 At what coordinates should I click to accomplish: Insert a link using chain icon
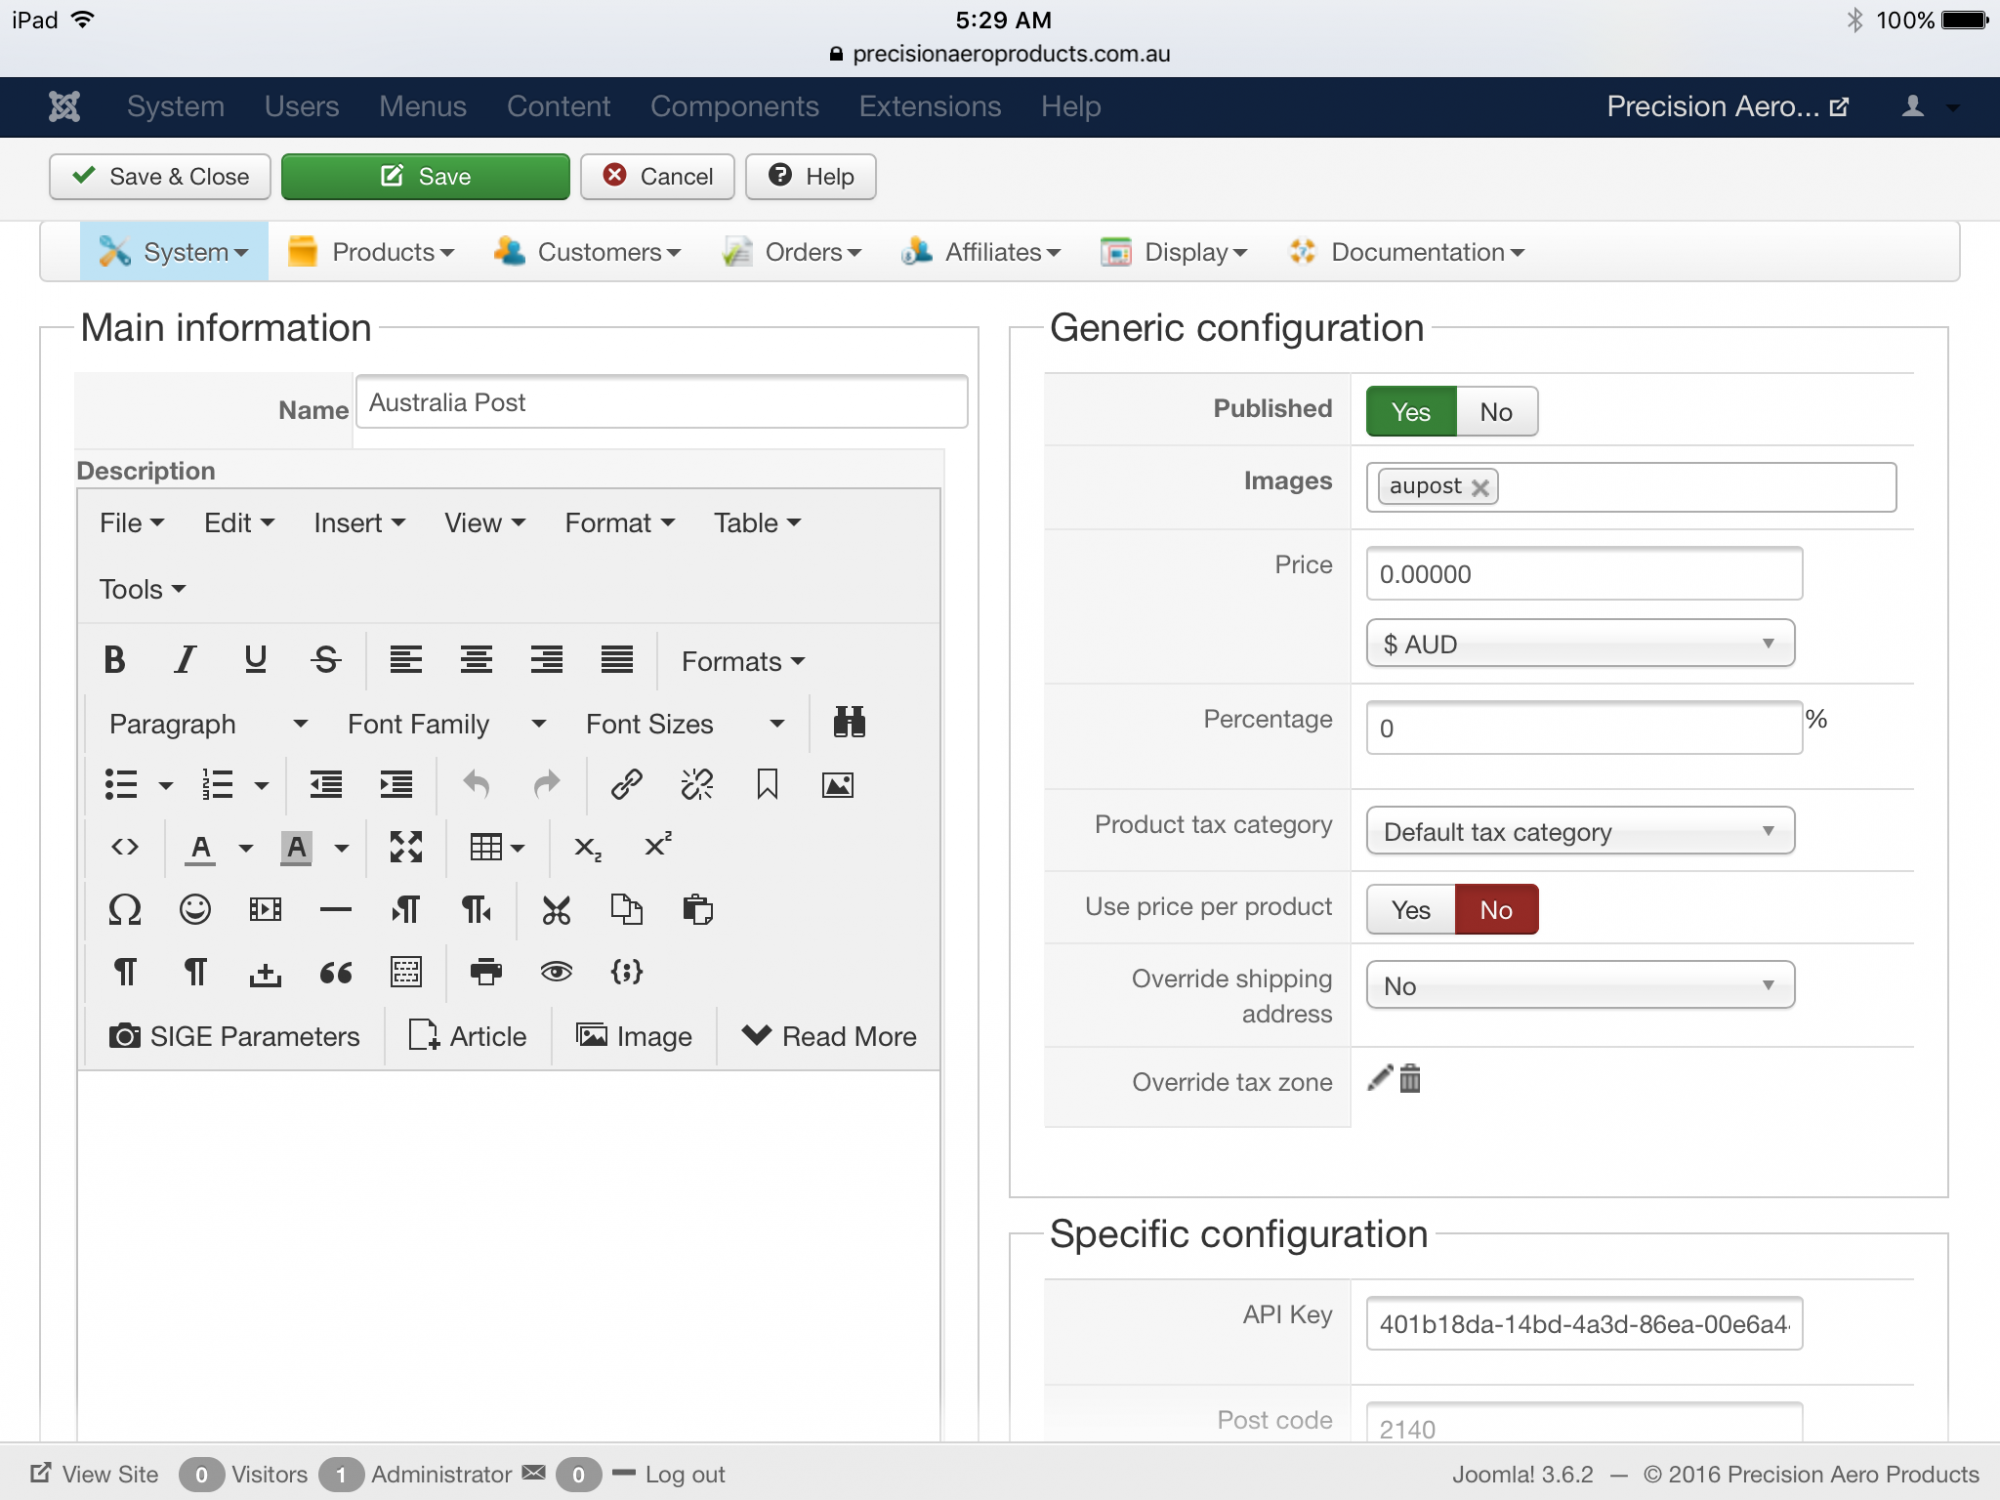(626, 785)
